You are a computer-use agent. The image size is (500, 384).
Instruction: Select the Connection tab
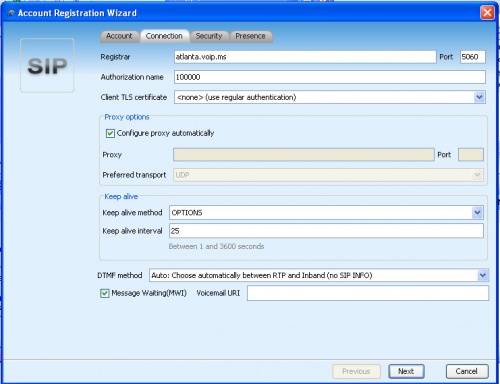click(164, 36)
